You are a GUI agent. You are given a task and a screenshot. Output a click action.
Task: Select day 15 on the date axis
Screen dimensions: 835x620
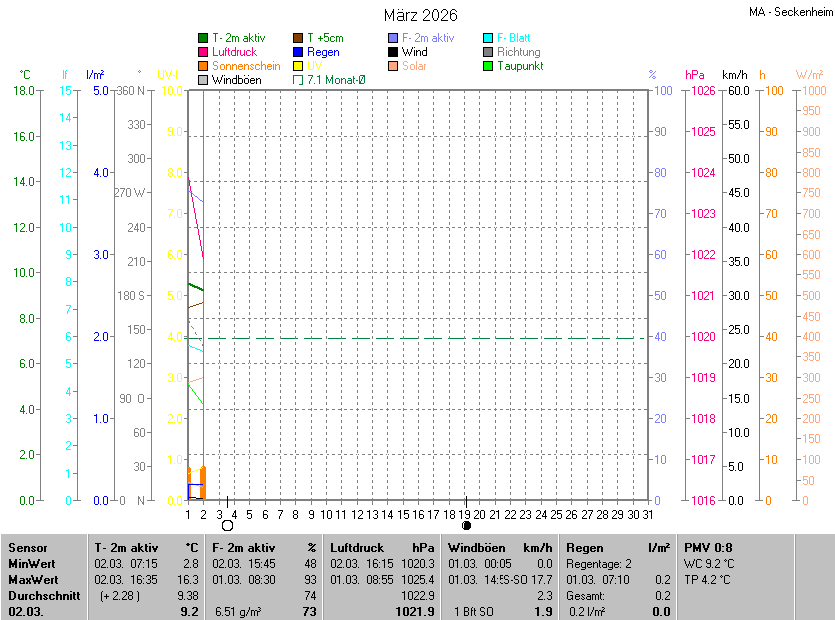(403, 514)
